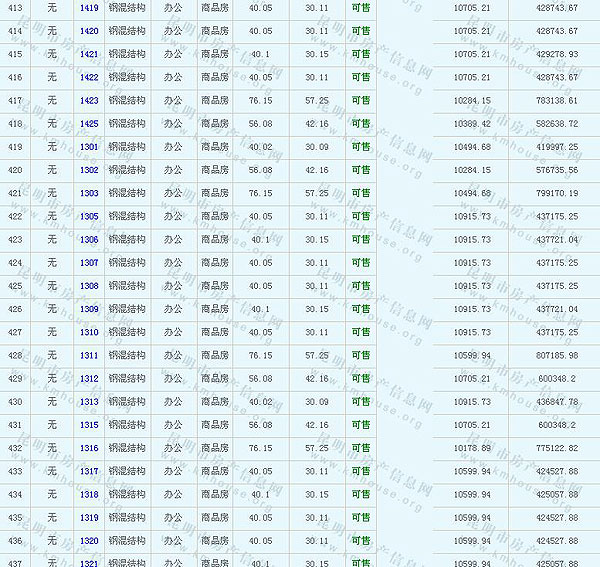Screen dimensions: 600x567
Task: Open room 1320 link
Action: 89,541
